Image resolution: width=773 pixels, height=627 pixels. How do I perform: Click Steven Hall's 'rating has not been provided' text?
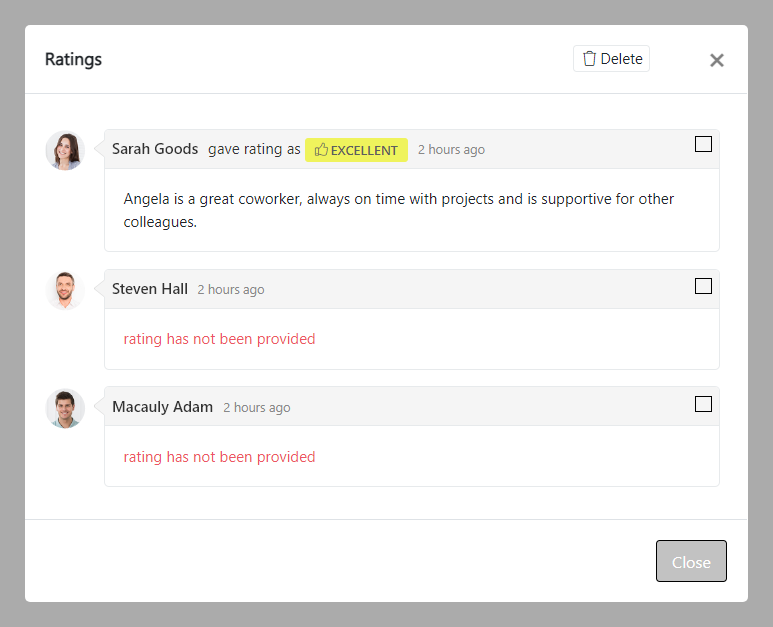(219, 339)
